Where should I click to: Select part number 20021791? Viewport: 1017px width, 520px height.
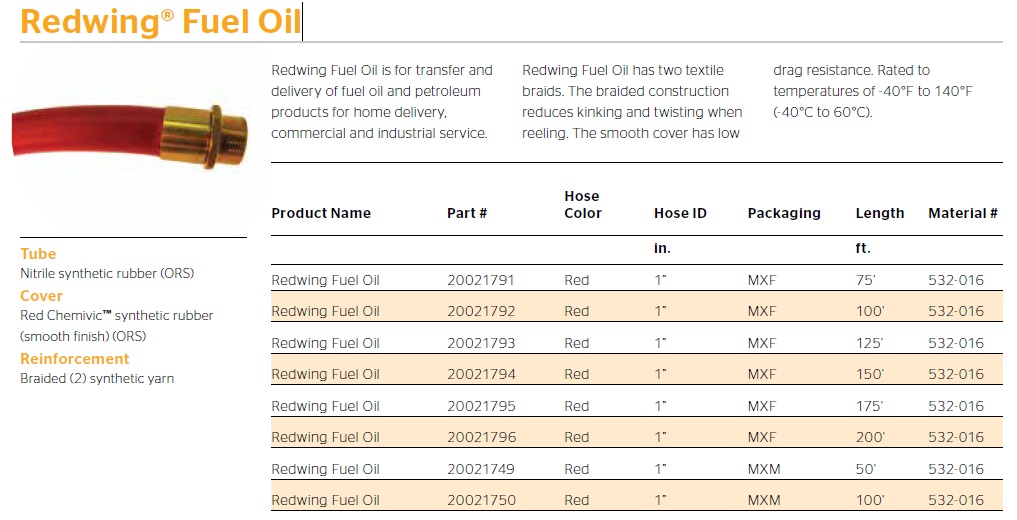click(480, 280)
